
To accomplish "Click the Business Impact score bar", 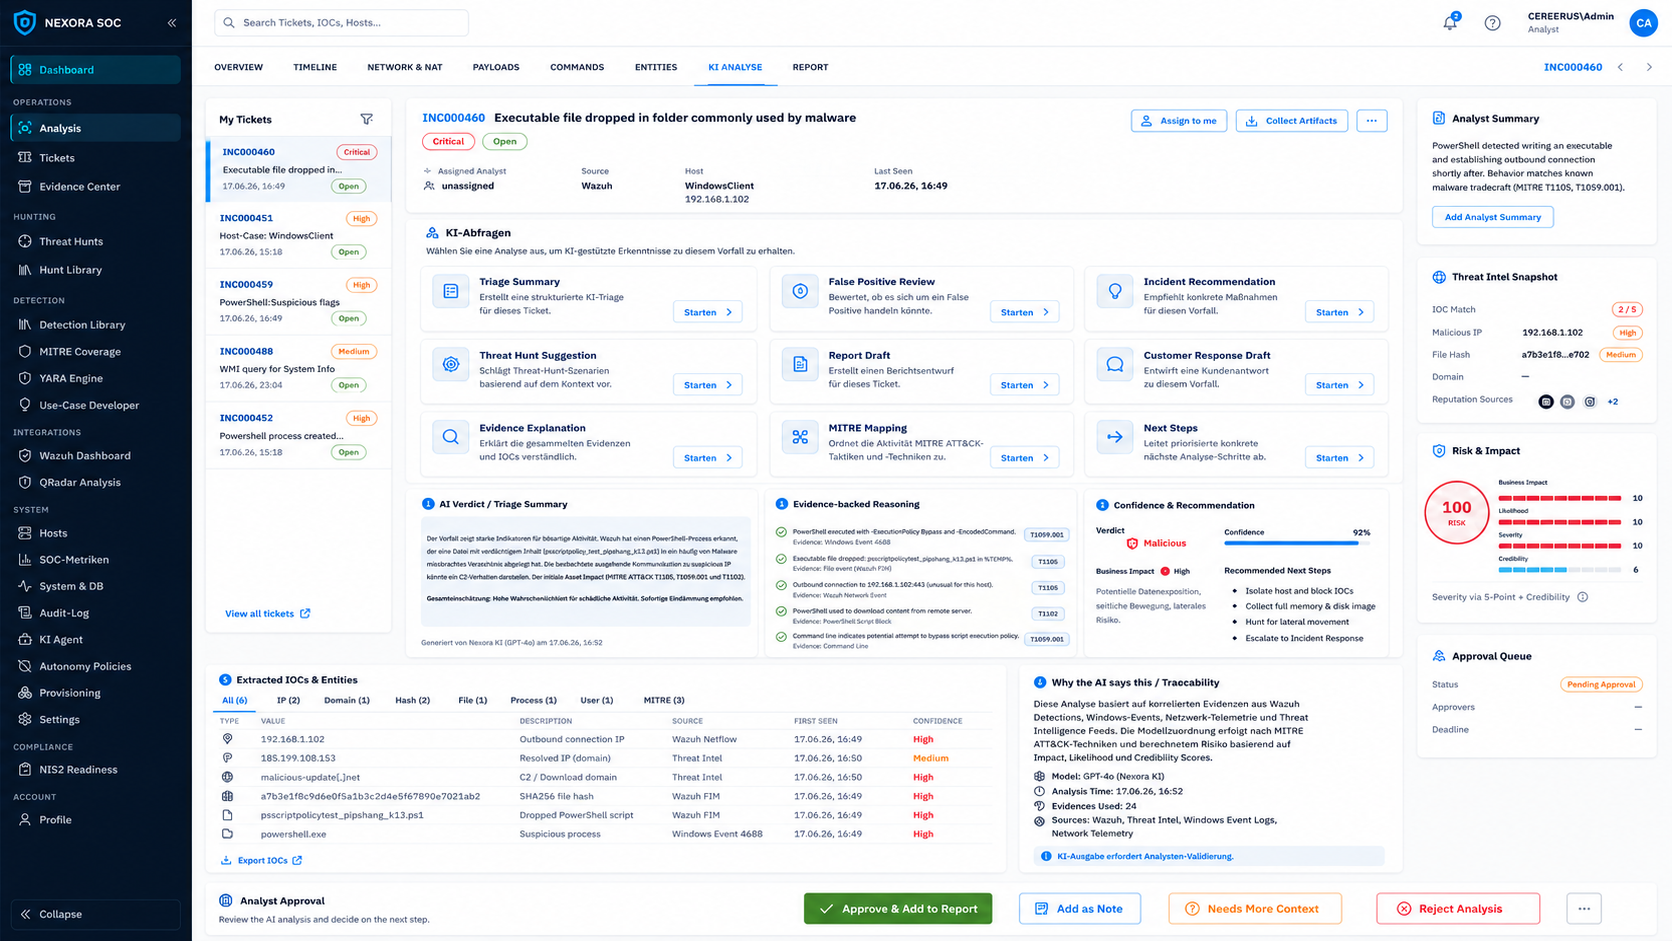I will pyautogui.click(x=1560, y=498).
